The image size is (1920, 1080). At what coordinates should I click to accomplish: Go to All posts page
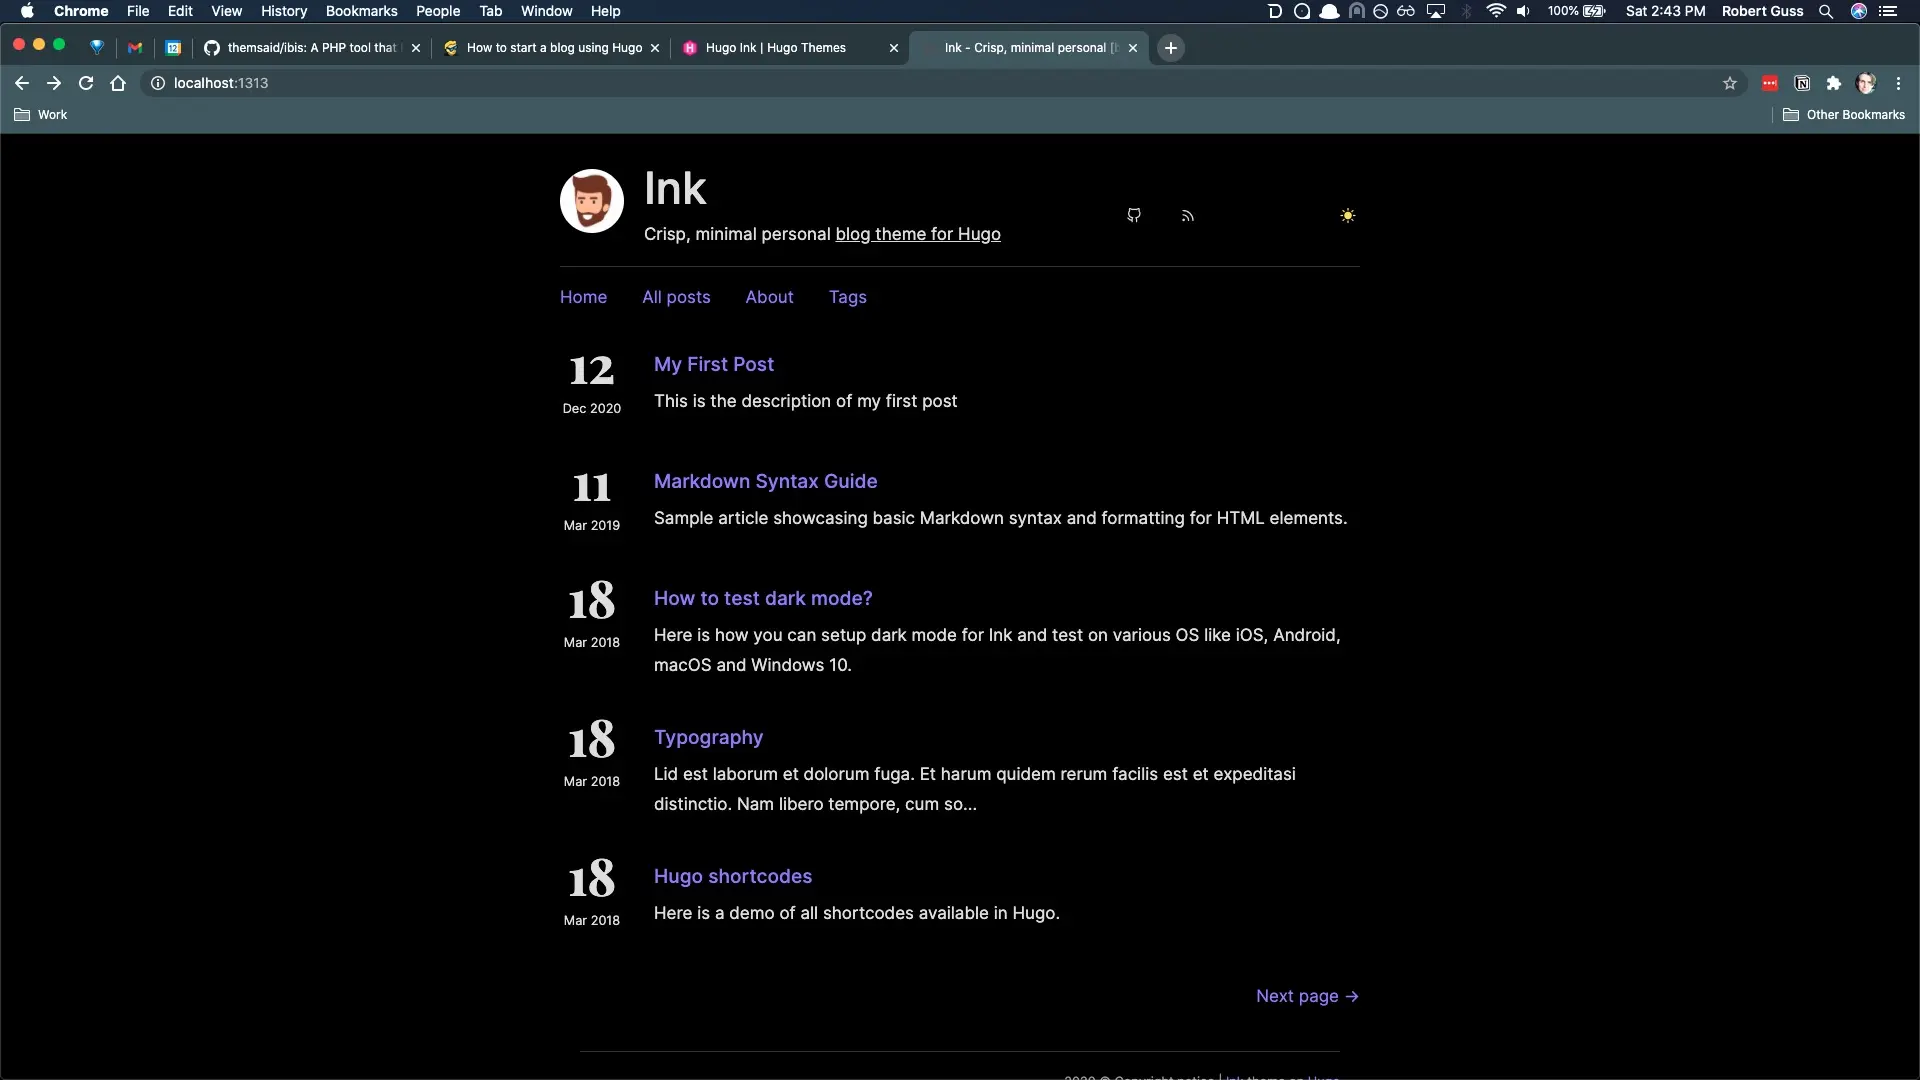point(676,297)
